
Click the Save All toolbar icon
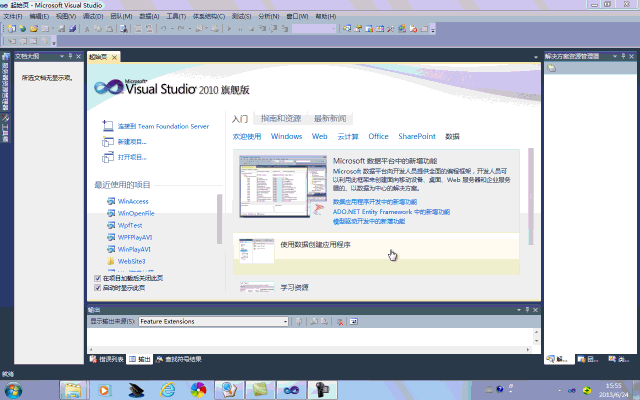(x=73, y=29)
